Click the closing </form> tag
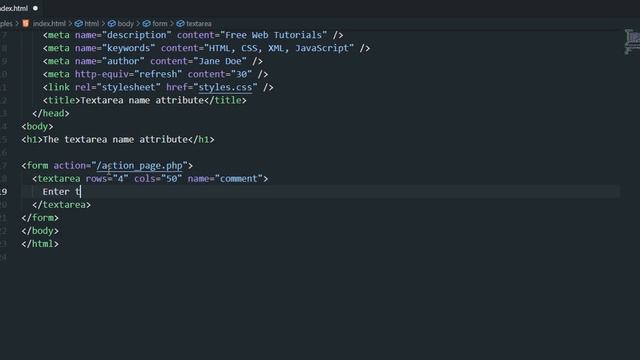 tap(40, 218)
